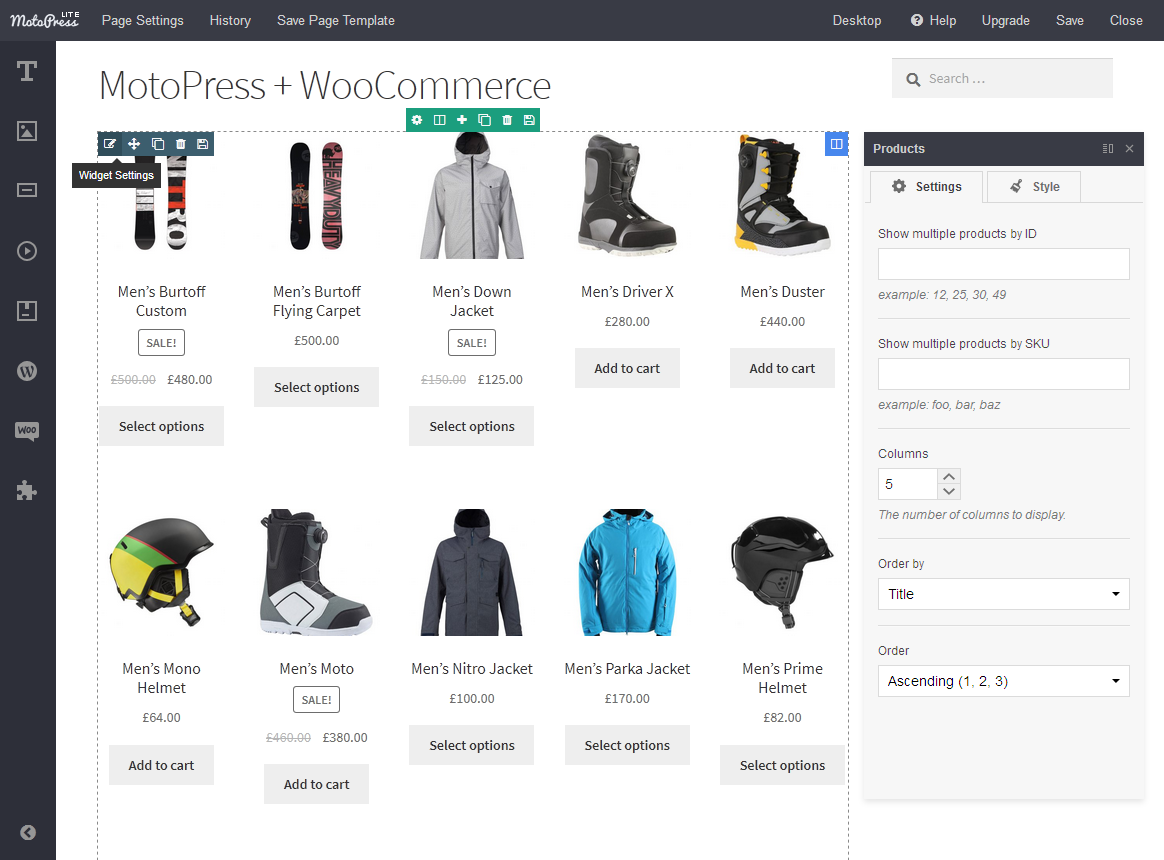Focus the products by ID field
The height and width of the screenshot is (860, 1164).
pos(1004,264)
